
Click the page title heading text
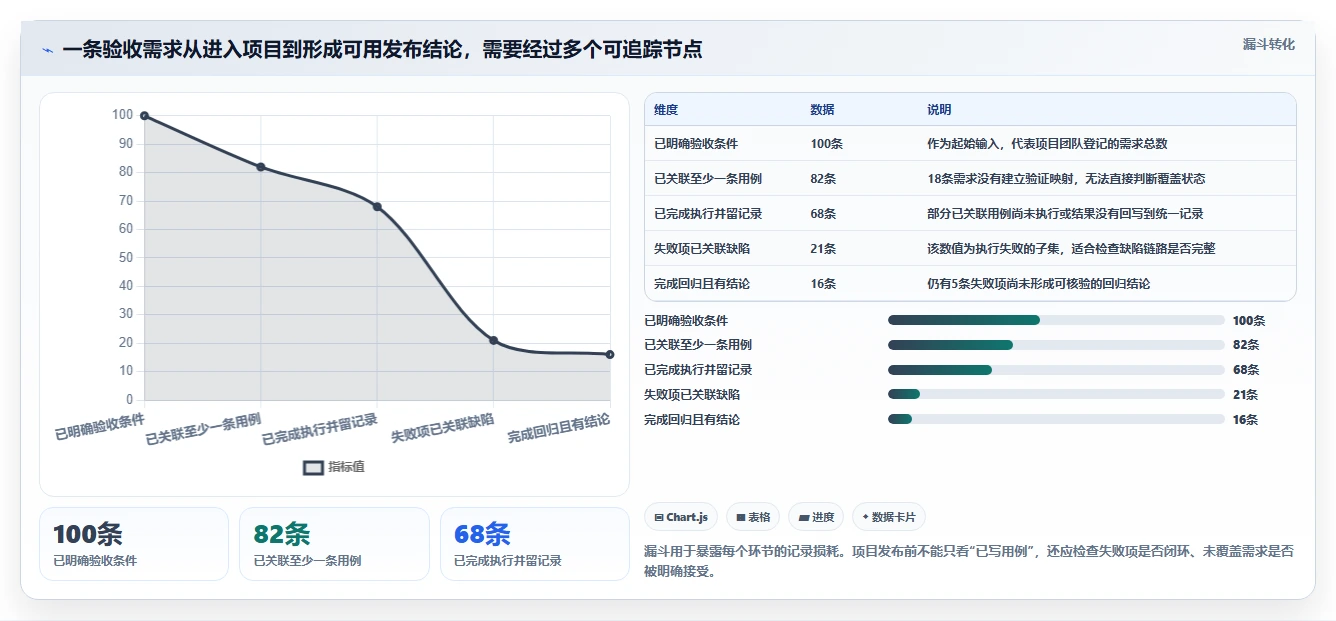click(x=382, y=50)
